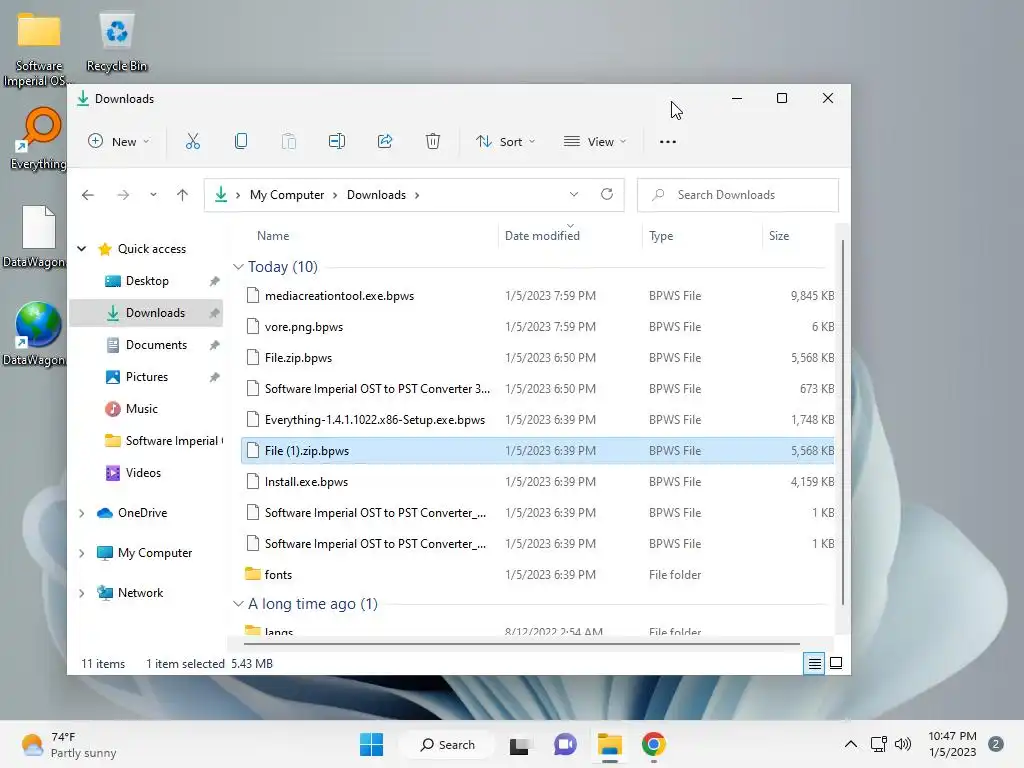Open the Sort options dropdown
Viewport: 1024px width, 768px height.
point(505,142)
